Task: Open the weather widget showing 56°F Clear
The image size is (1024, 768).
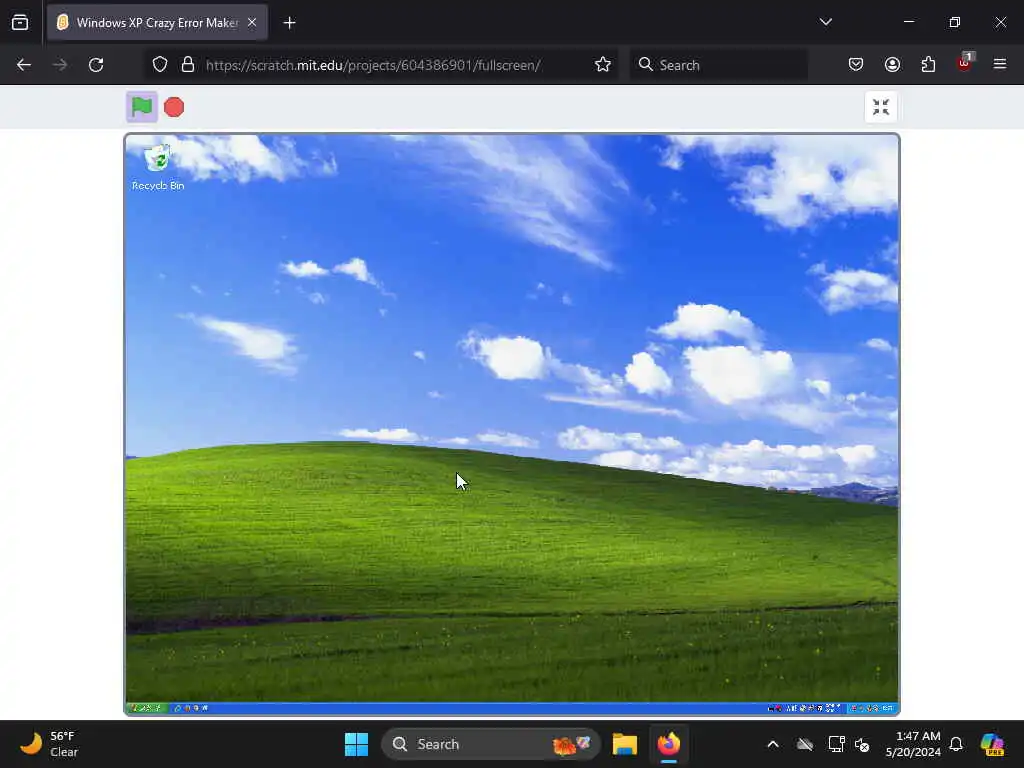Action: [x=49, y=744]
